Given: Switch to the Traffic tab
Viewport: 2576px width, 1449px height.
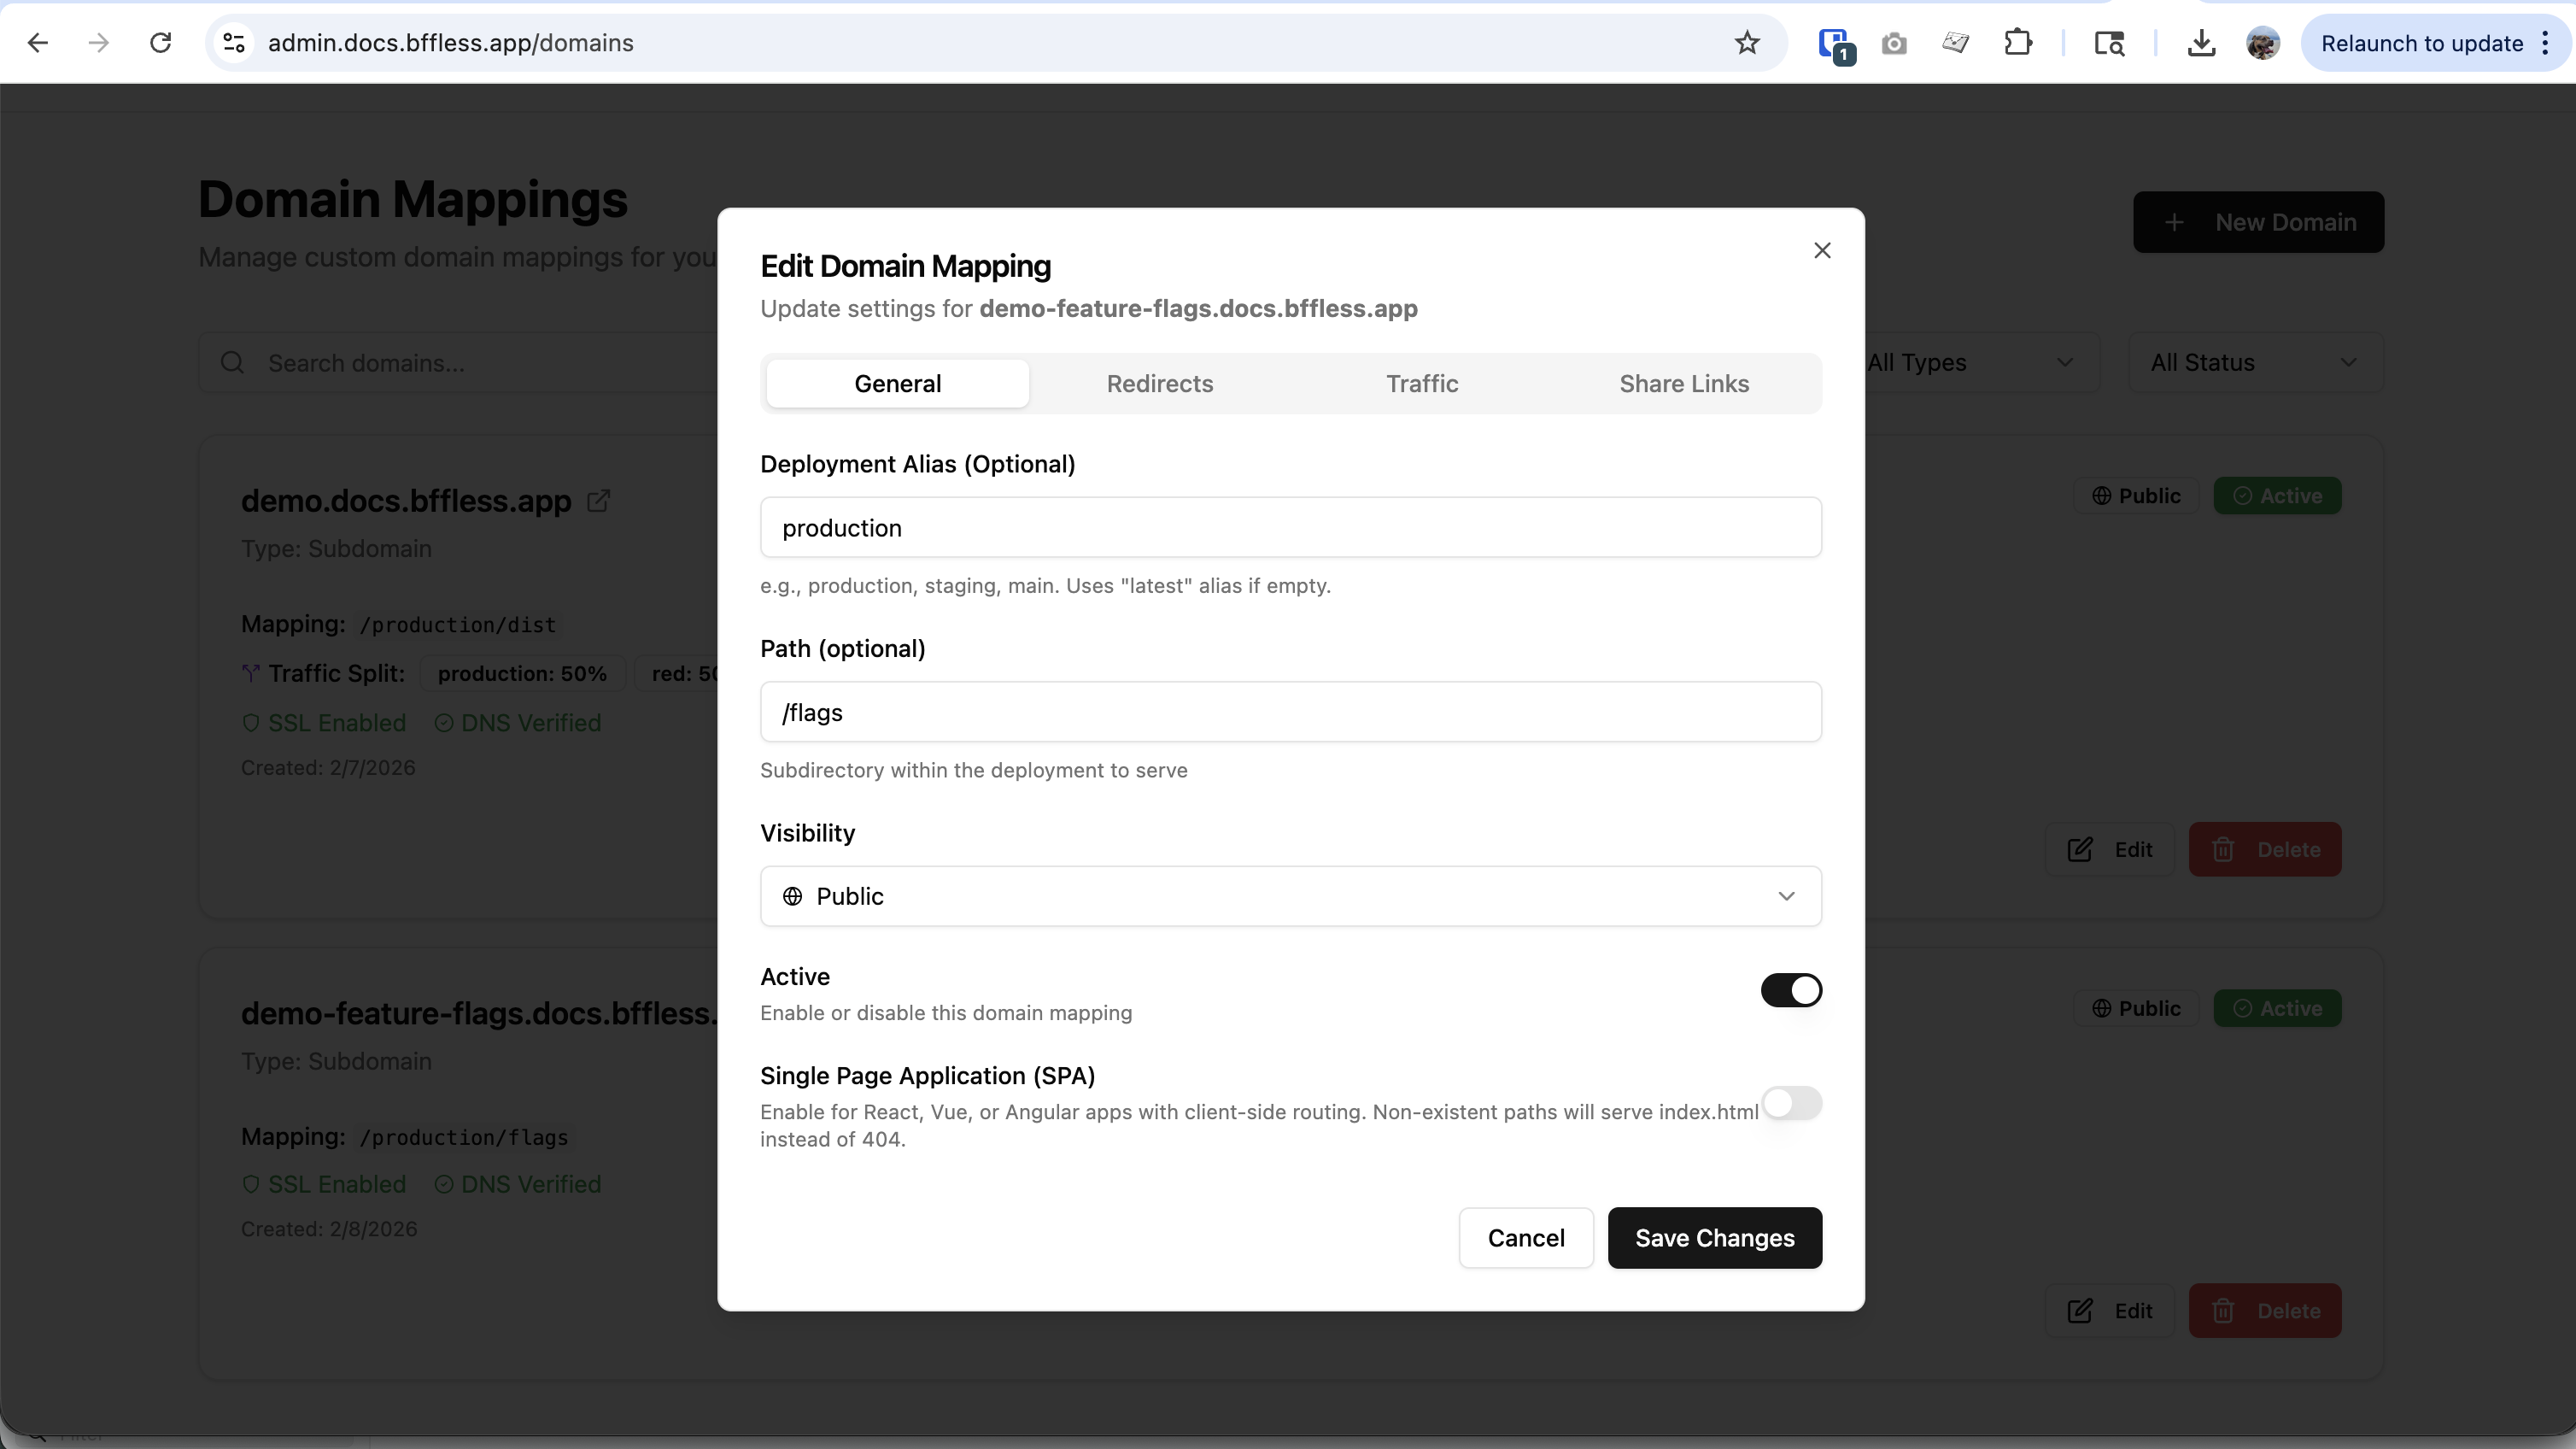Looking at the screenshot, I should tap(1421, 384).
